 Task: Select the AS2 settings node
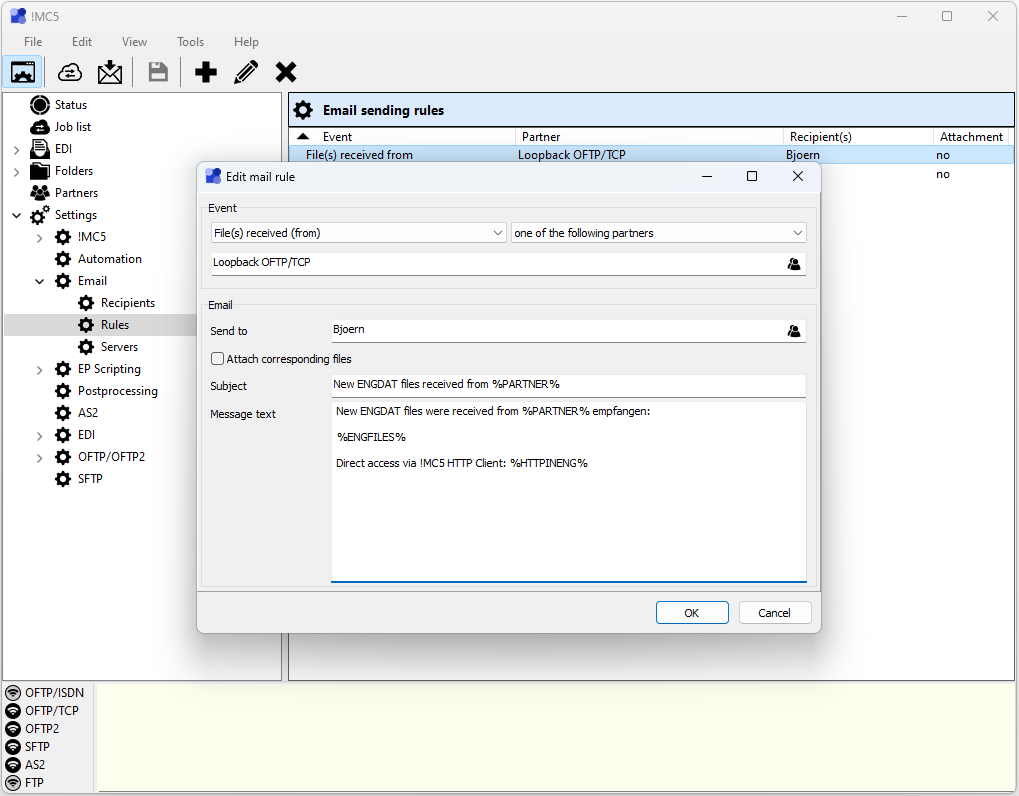(88, 413)
